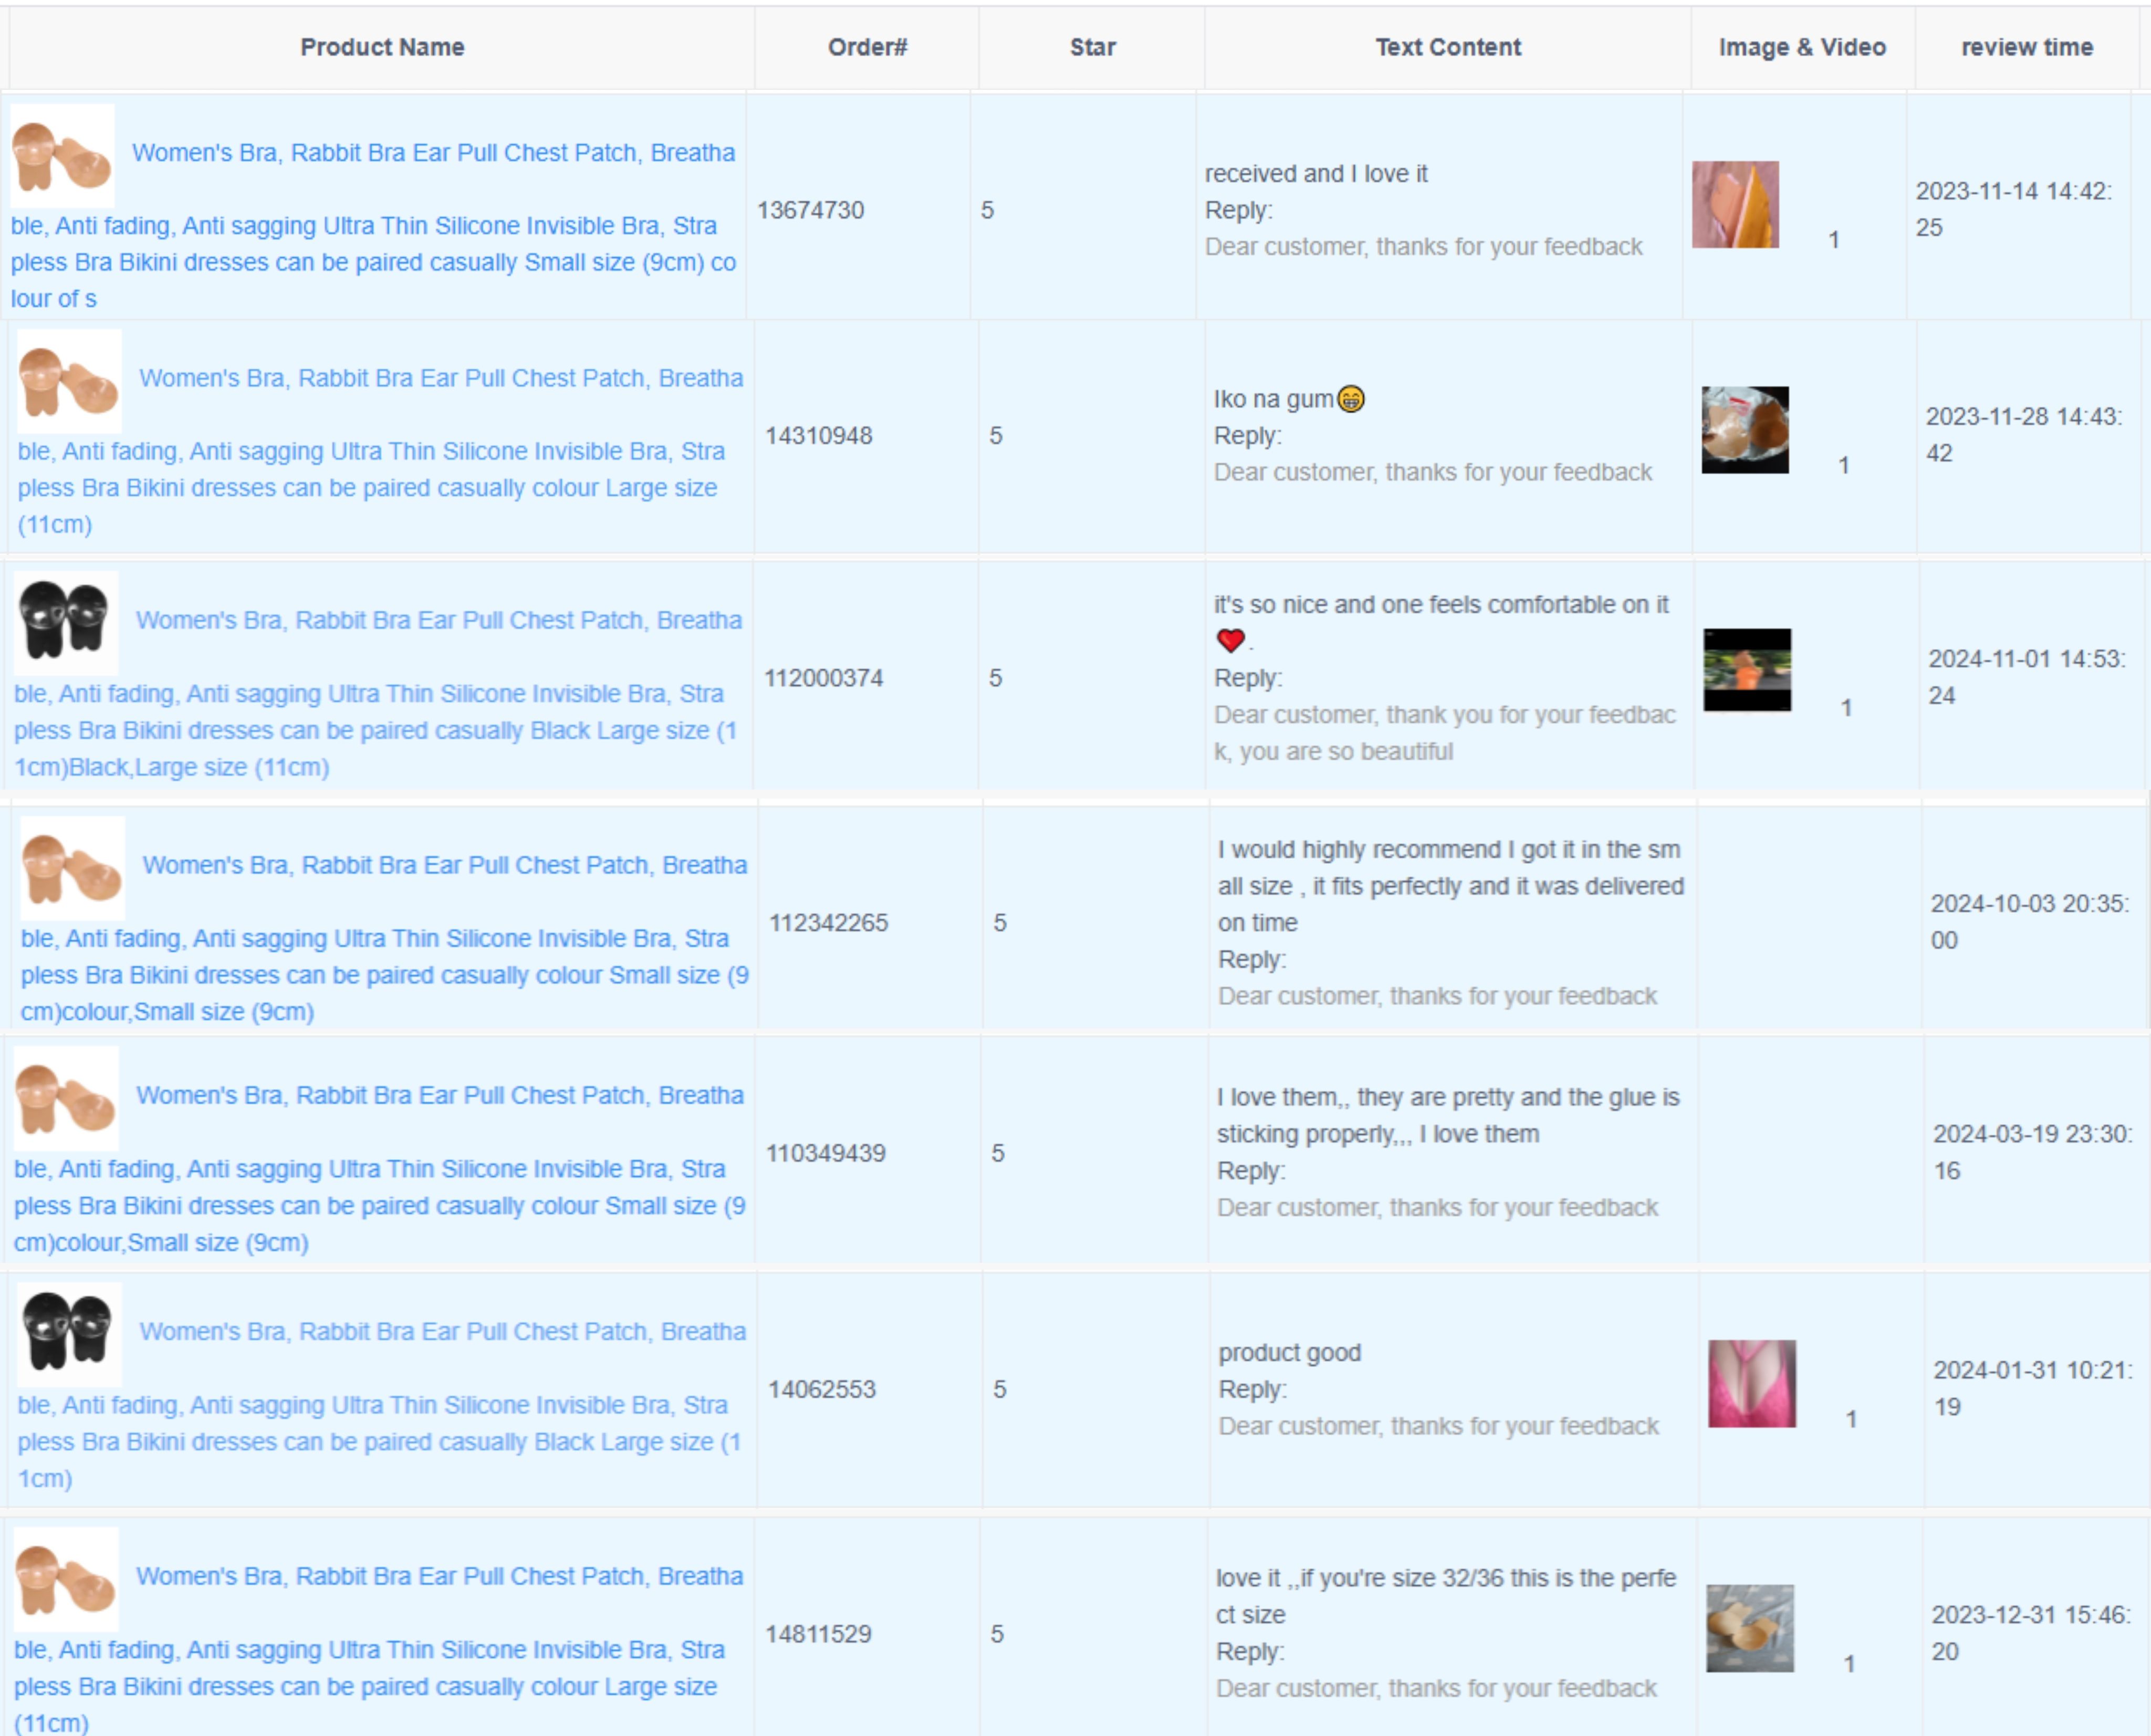Click black product thumbnail for order 14062553
The height and width of the screenshot is (1736, 2151).
(69, 1334)
